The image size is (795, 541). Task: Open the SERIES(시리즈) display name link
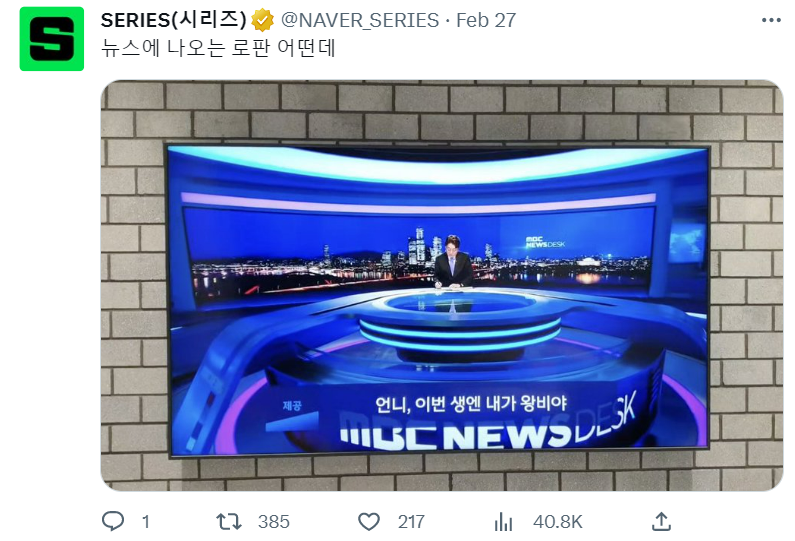click(x=173, y=20)
